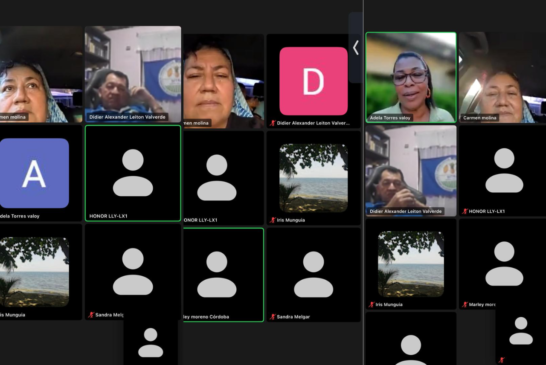Click muted mic icon beside truncated Sandra Melg label
Image resolution: width=546 pixels, height=365 pixels.
[x=91, y=314]
